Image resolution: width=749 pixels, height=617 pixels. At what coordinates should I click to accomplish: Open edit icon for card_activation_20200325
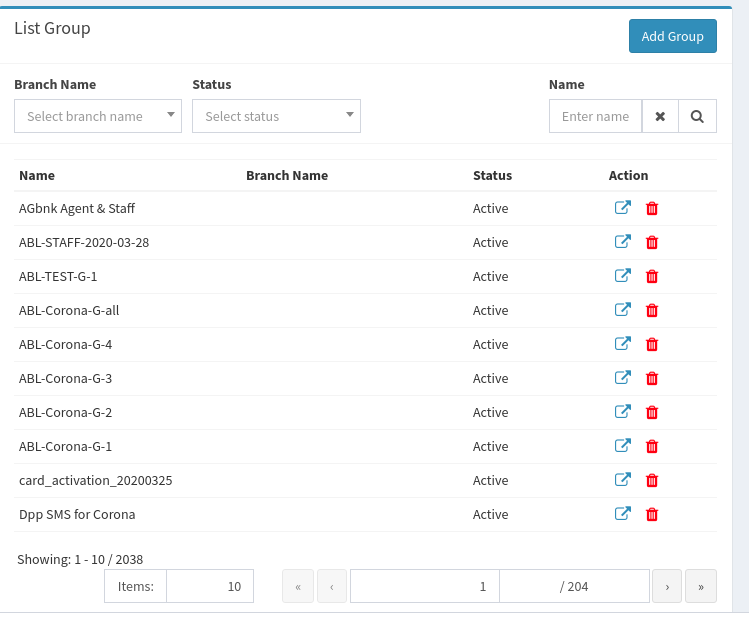pos(622,479)
